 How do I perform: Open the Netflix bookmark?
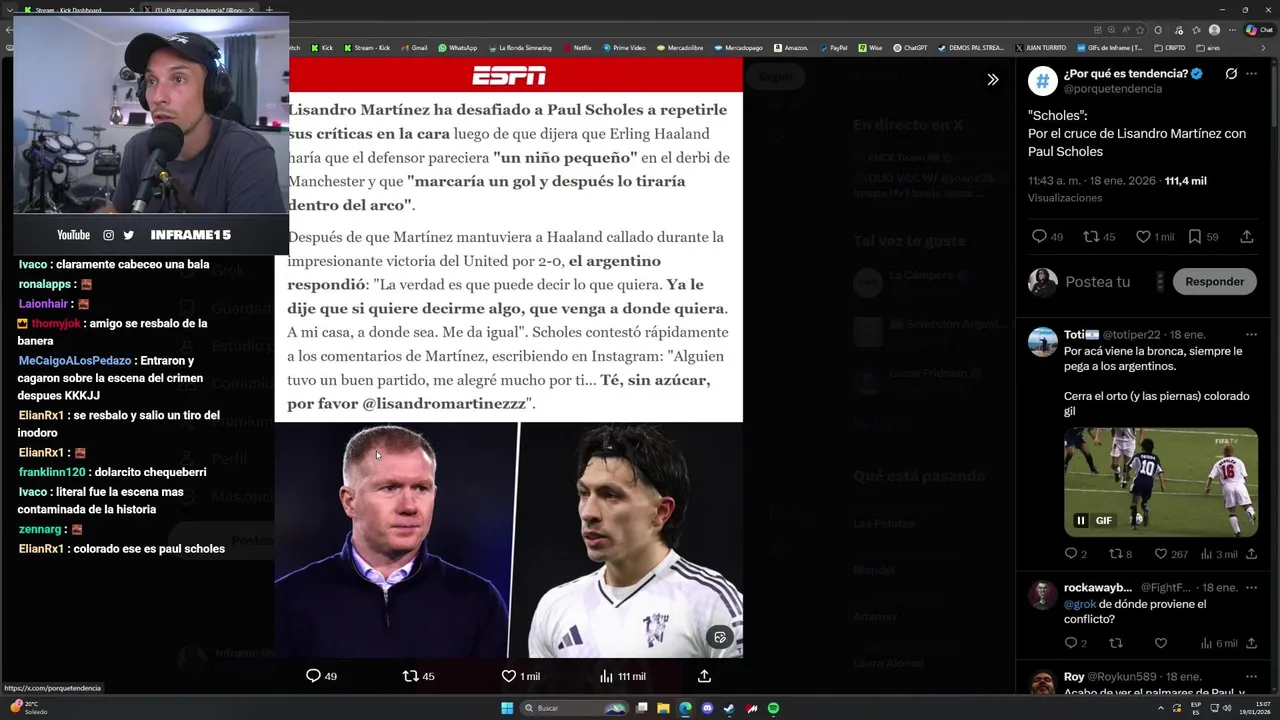576,47
